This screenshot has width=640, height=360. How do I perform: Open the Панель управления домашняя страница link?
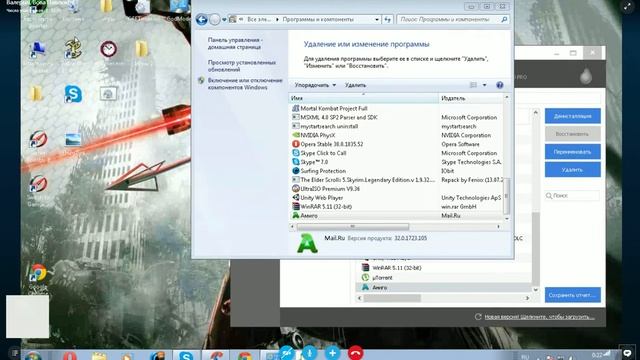tap(235, 43)
